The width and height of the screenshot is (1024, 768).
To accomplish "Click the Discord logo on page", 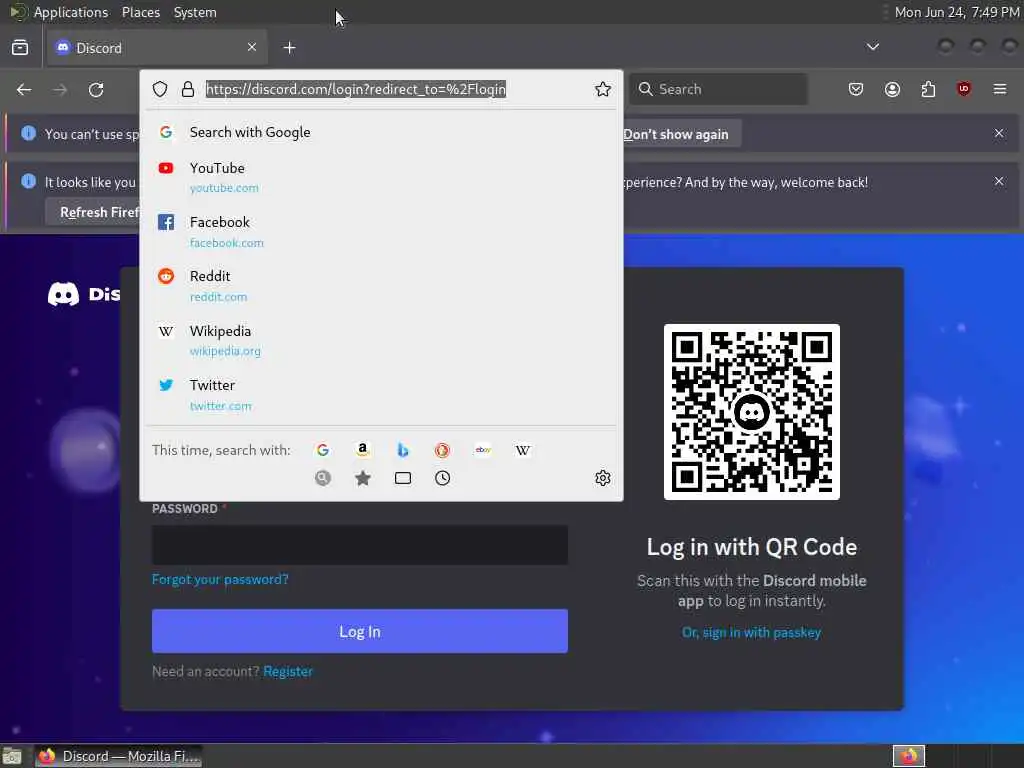I will click(x=84, y=295).
